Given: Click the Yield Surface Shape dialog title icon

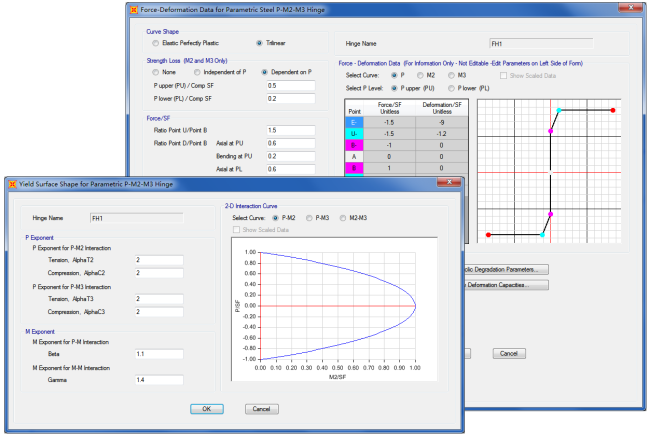Looking at the screenshot, I should tap(11, 183).
